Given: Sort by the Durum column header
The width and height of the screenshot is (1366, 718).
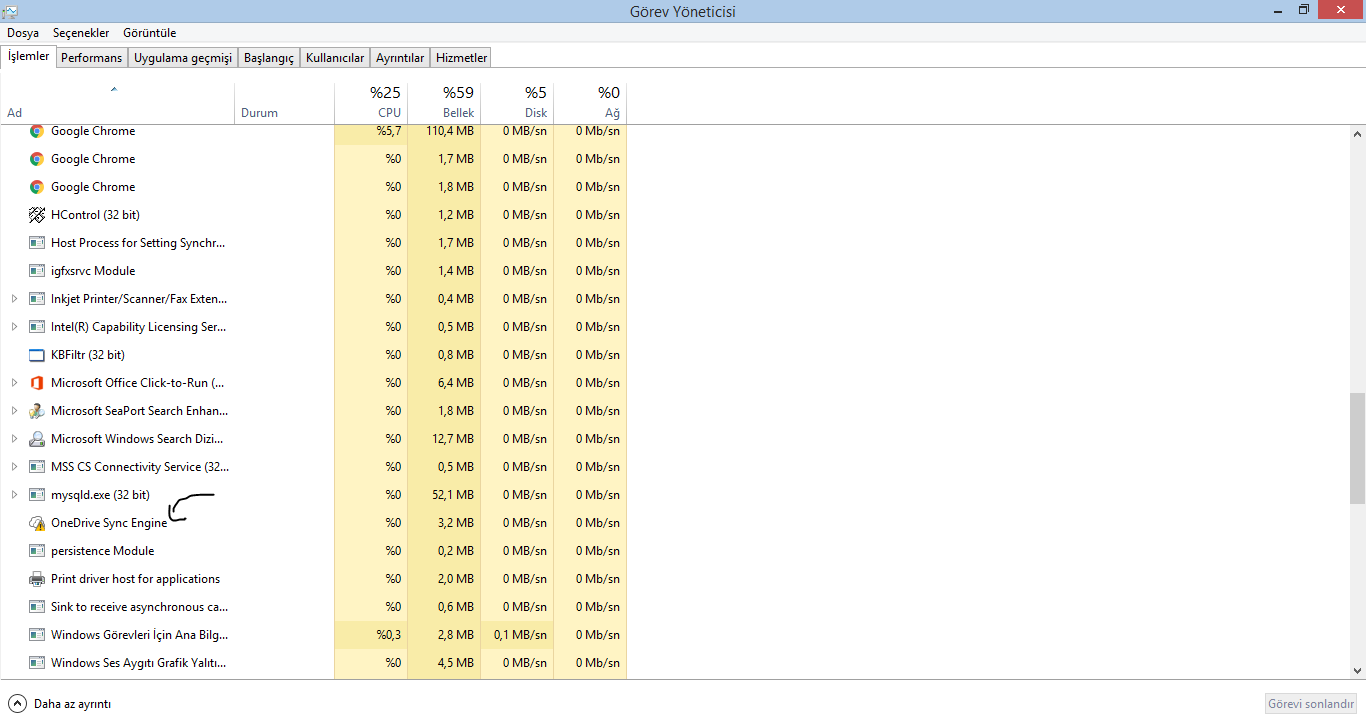Looking at the screenshot, I should pos(284,102).
